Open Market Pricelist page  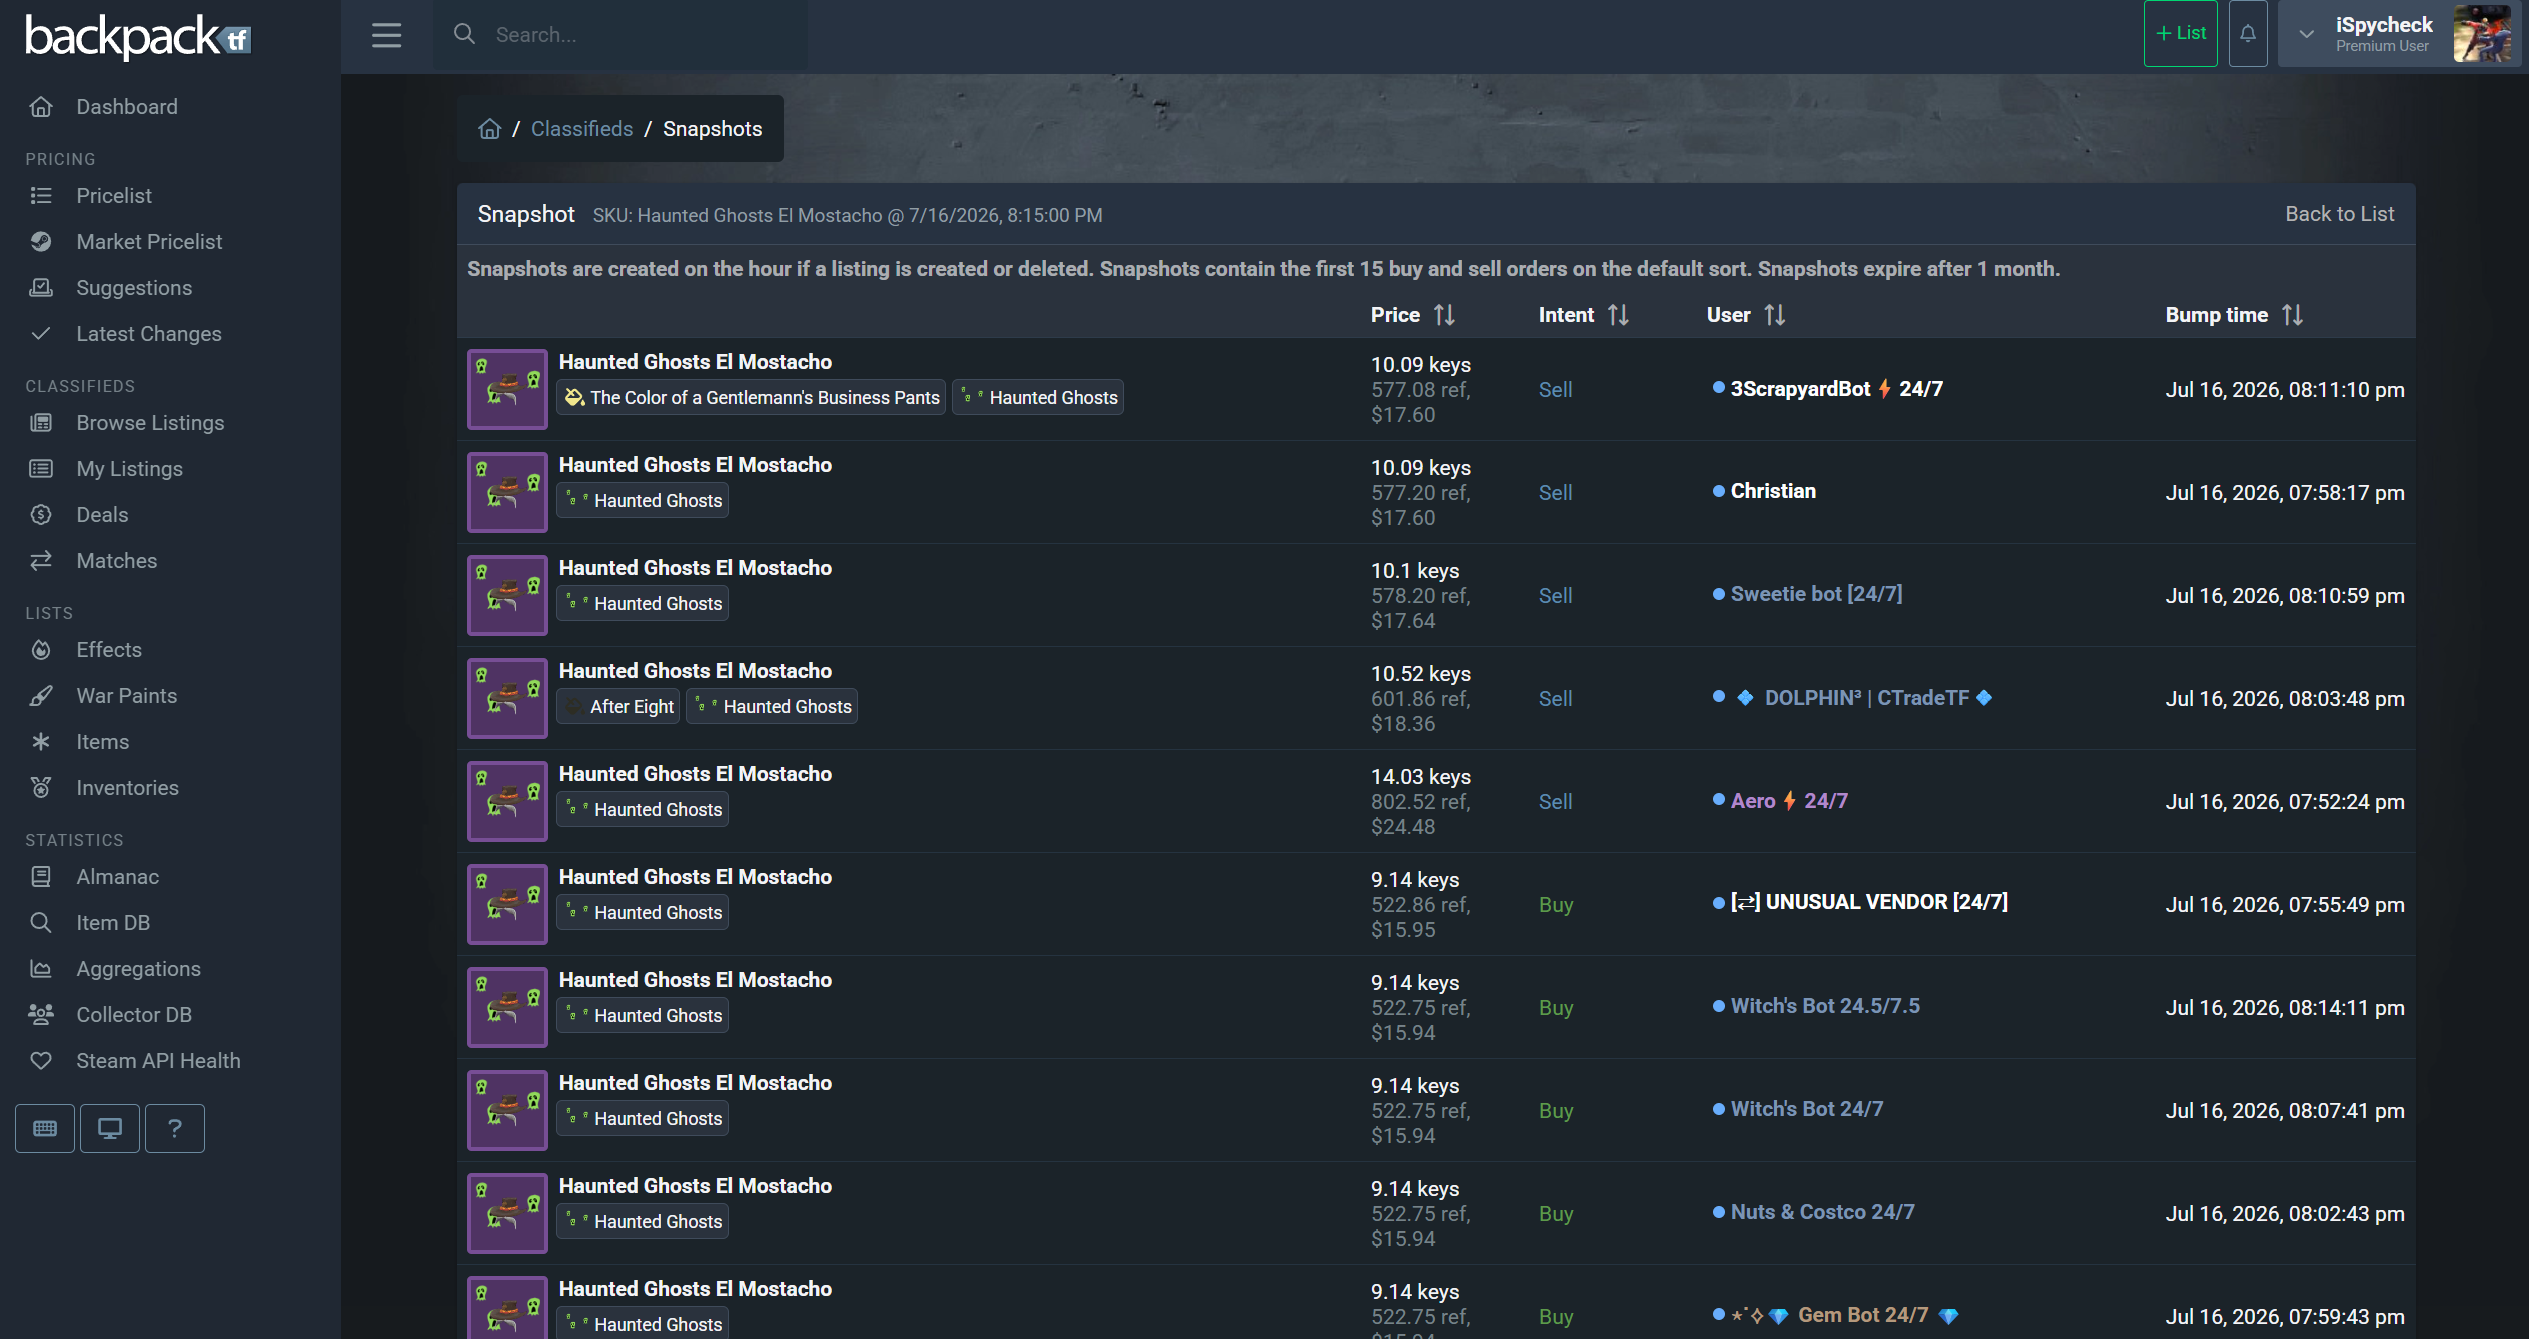(150, 242)
